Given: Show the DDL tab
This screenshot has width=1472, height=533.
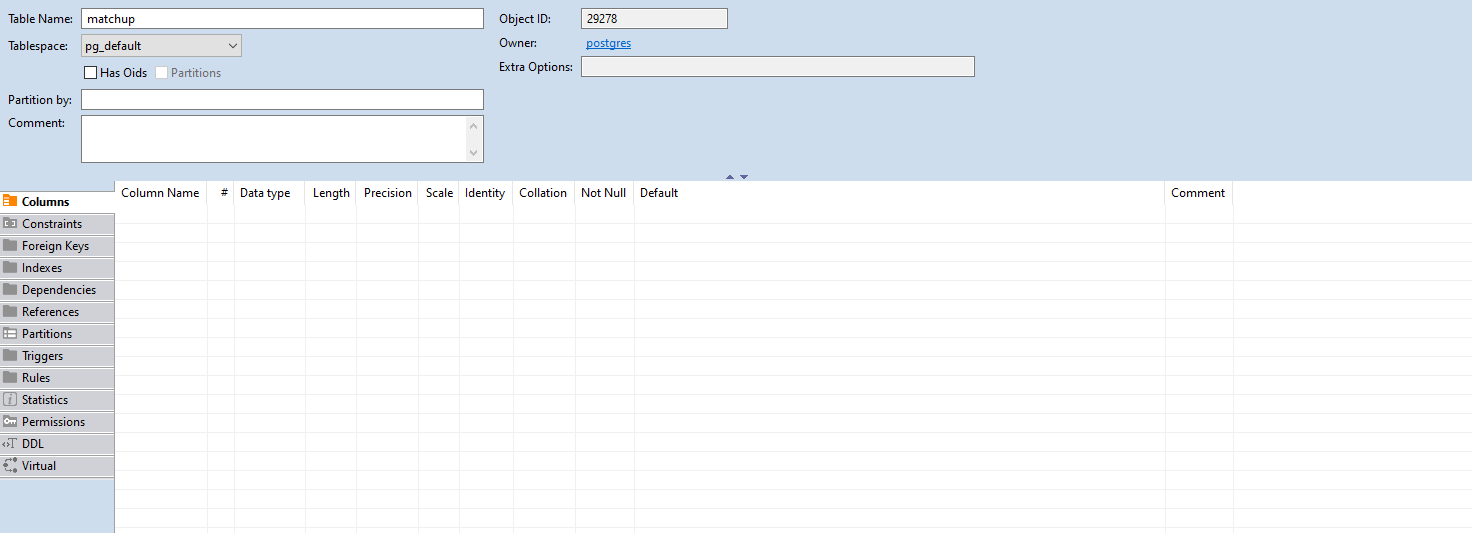Looking at the screenshot, I should [57, 444].
